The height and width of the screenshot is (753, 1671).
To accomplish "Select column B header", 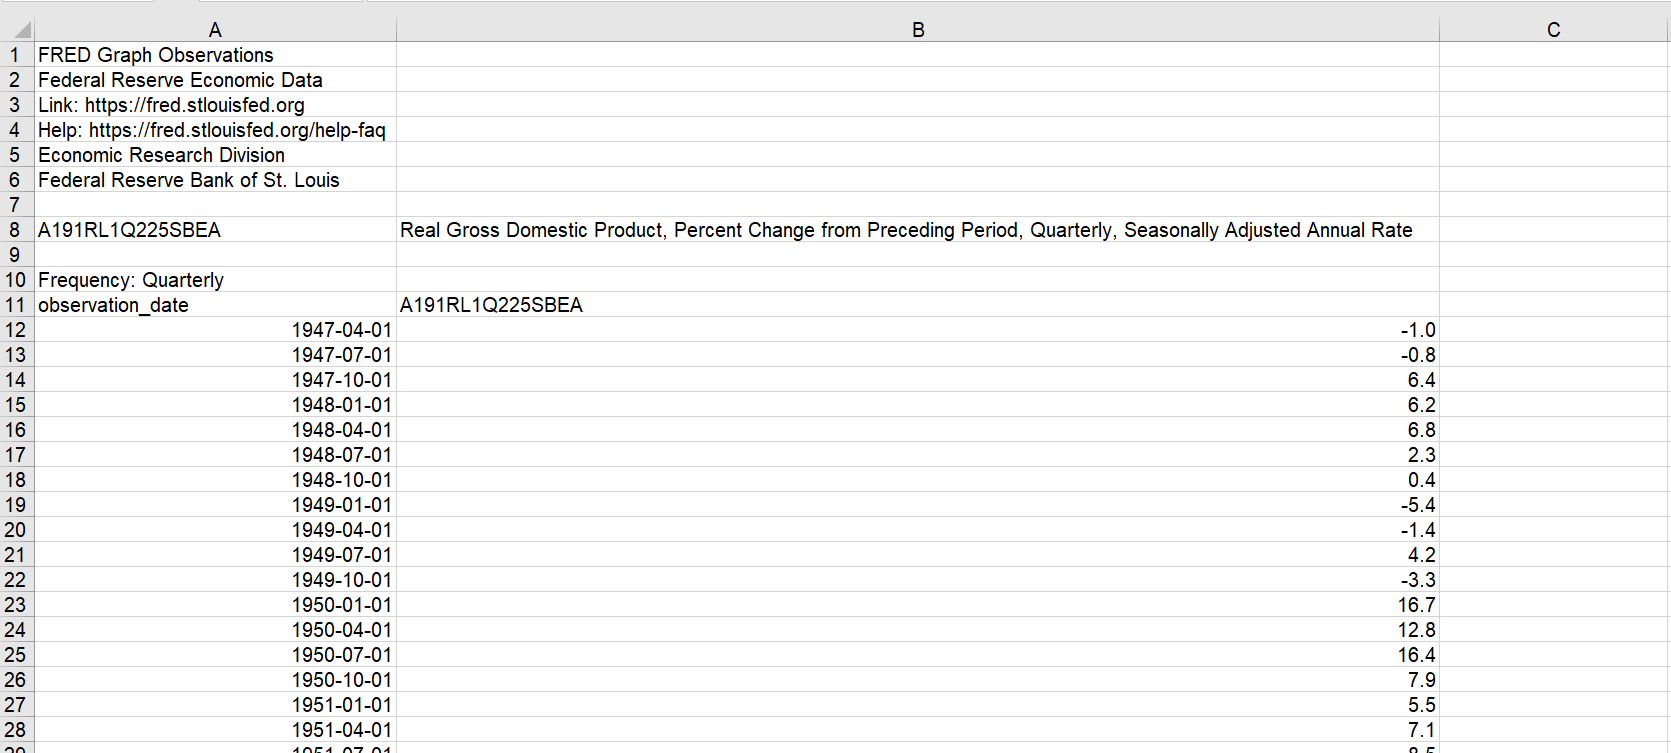I will [917, 30].
